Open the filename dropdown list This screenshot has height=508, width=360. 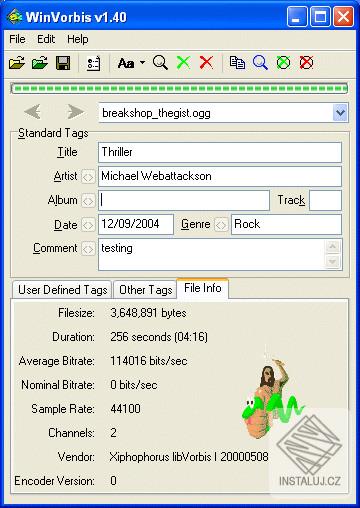coord(340,113)
